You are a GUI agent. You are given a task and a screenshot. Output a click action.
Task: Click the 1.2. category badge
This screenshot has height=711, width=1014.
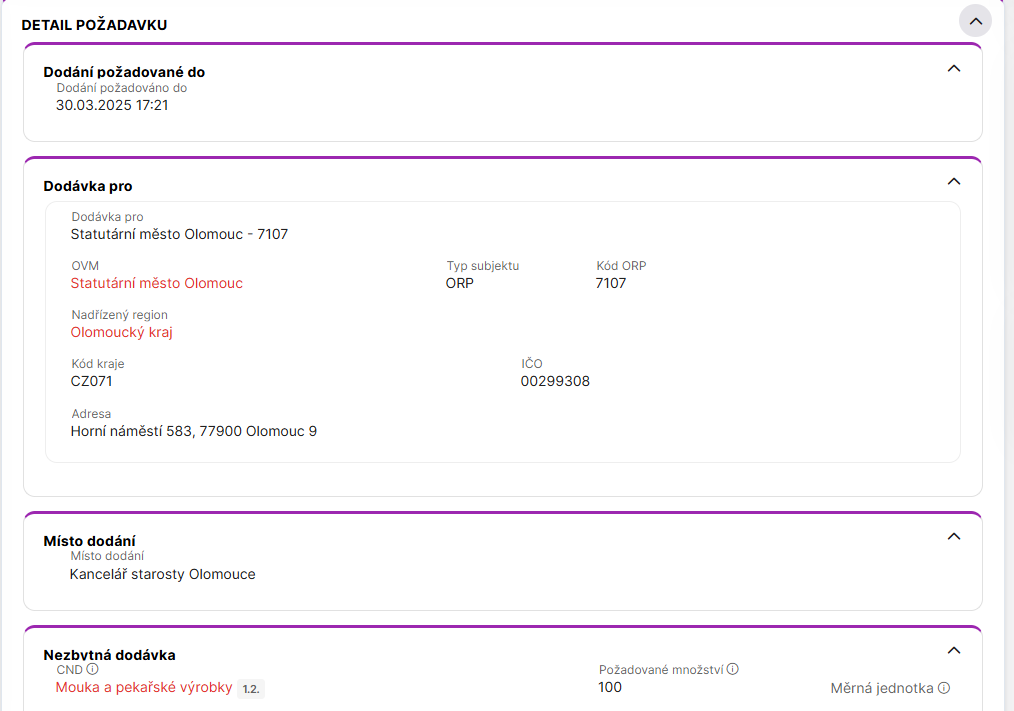click(x=251, y=688)
